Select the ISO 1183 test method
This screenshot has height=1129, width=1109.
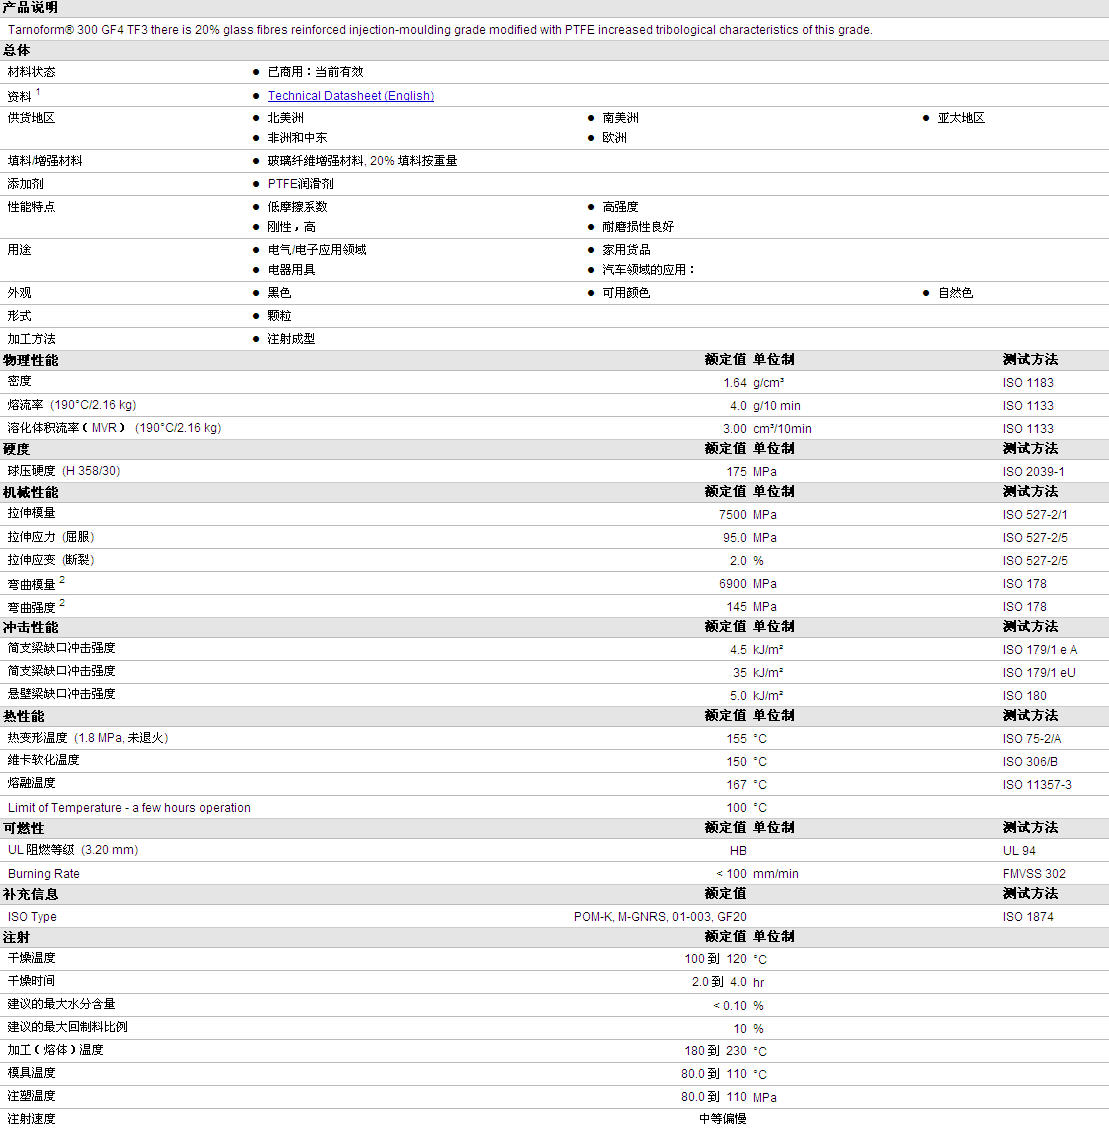pos(1028,383)
